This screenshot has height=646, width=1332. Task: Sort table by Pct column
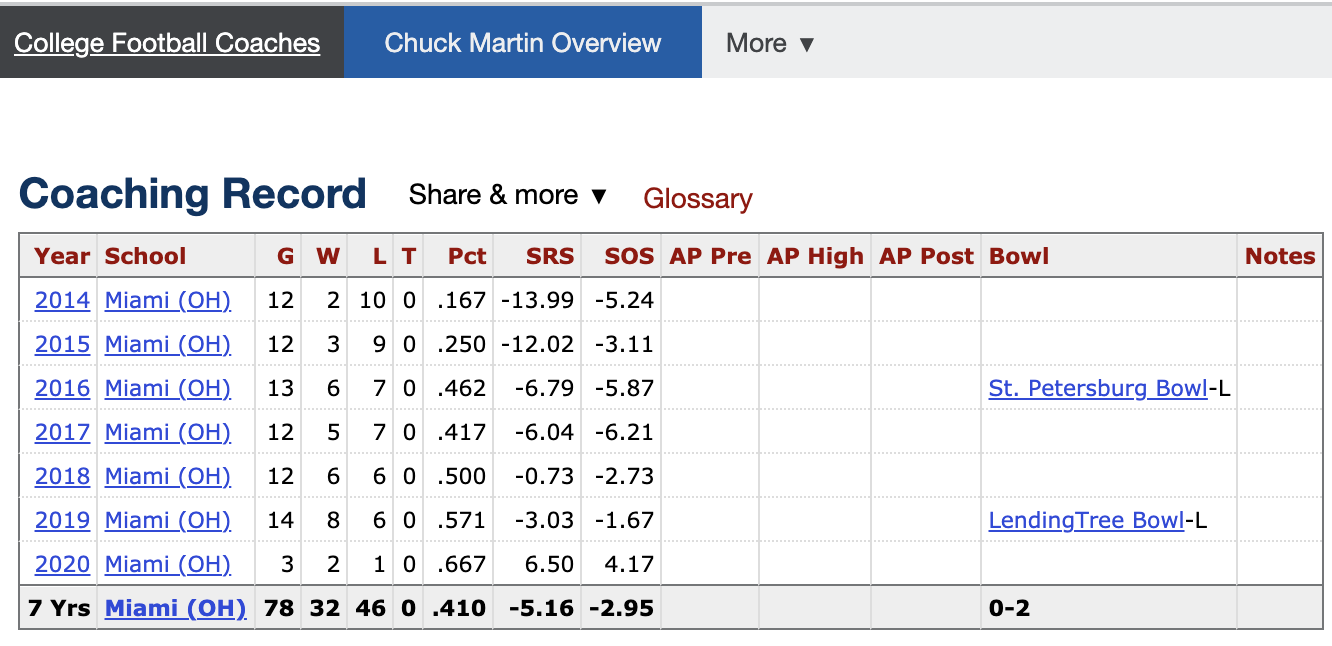[x=466, y=256]
